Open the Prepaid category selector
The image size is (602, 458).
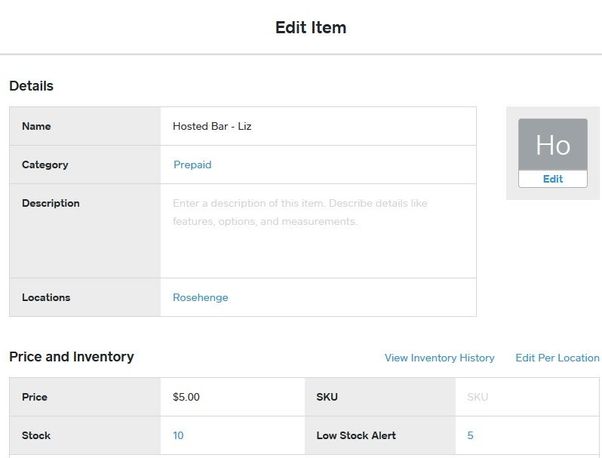coord(192,165)
